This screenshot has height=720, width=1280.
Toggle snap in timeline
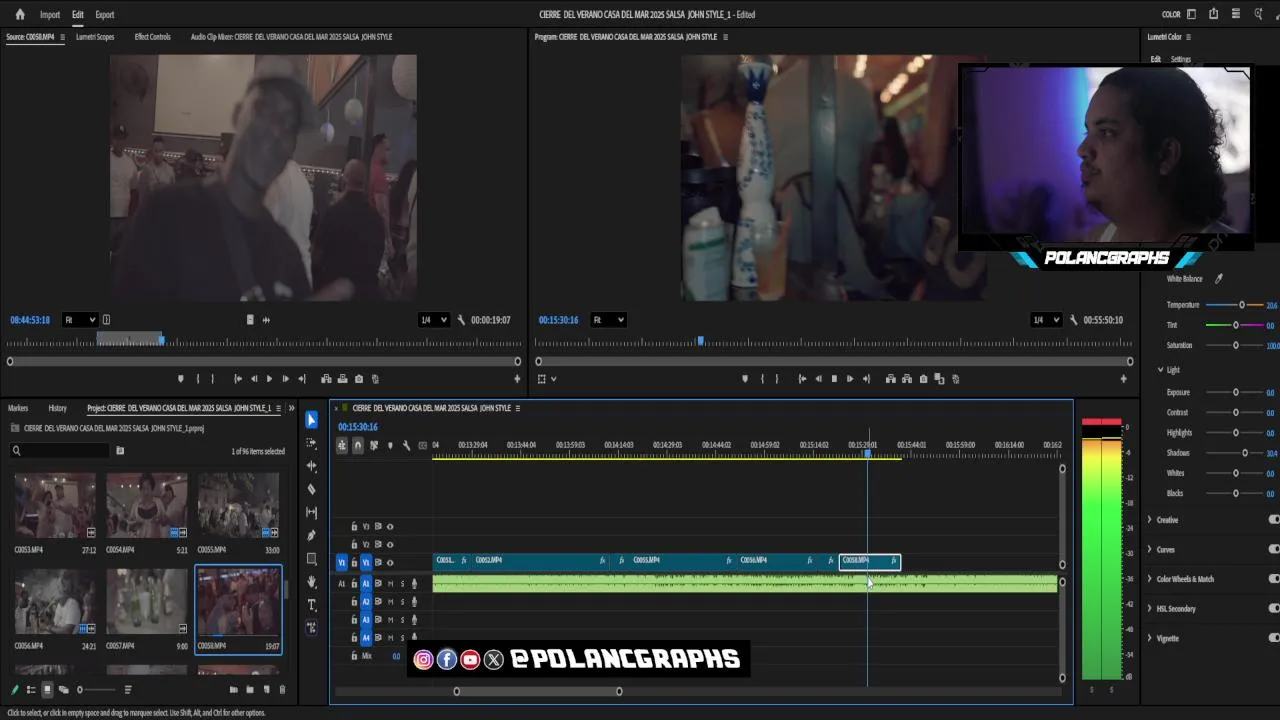[358, 445]
